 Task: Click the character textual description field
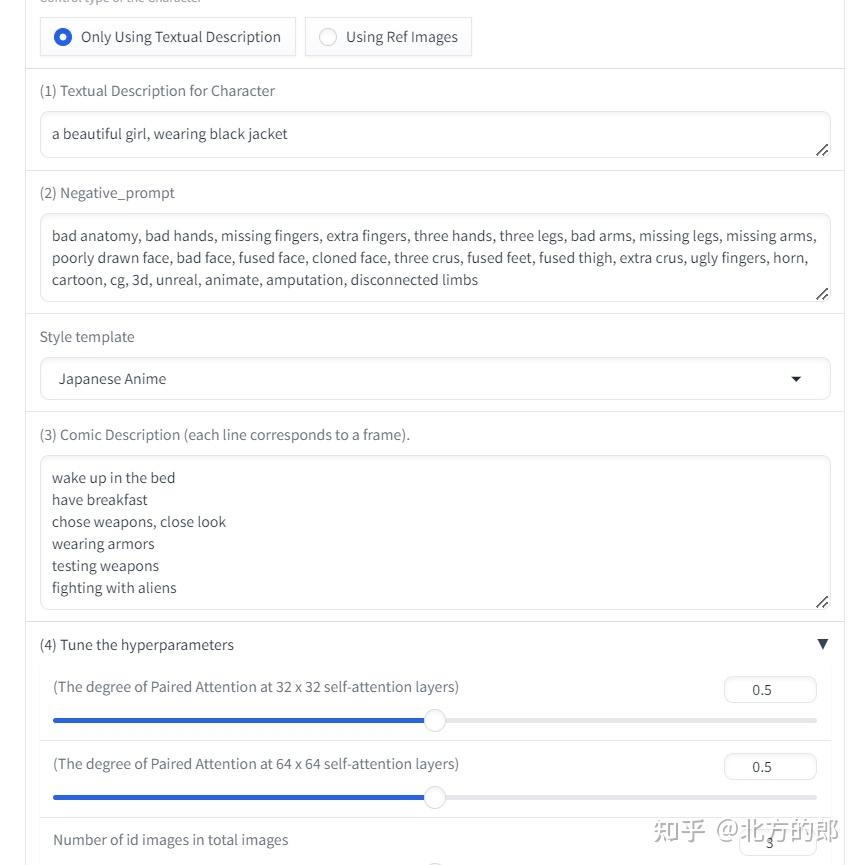pyautogui.click(x=420, y=134)
